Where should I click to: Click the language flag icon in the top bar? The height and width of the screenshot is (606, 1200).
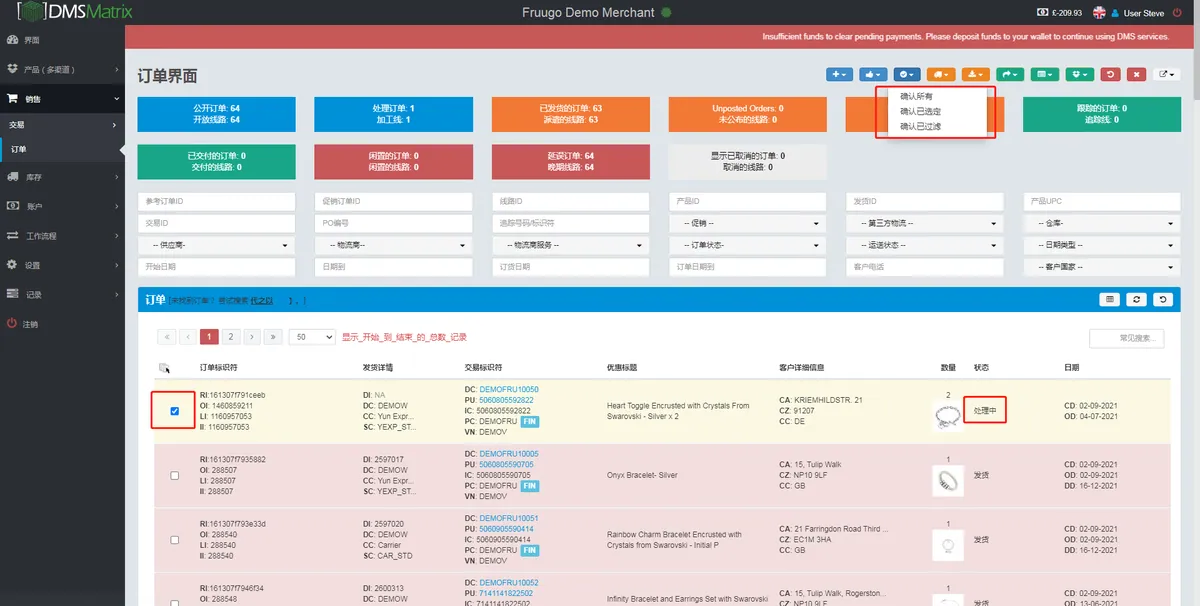(x=1100, y=13)
